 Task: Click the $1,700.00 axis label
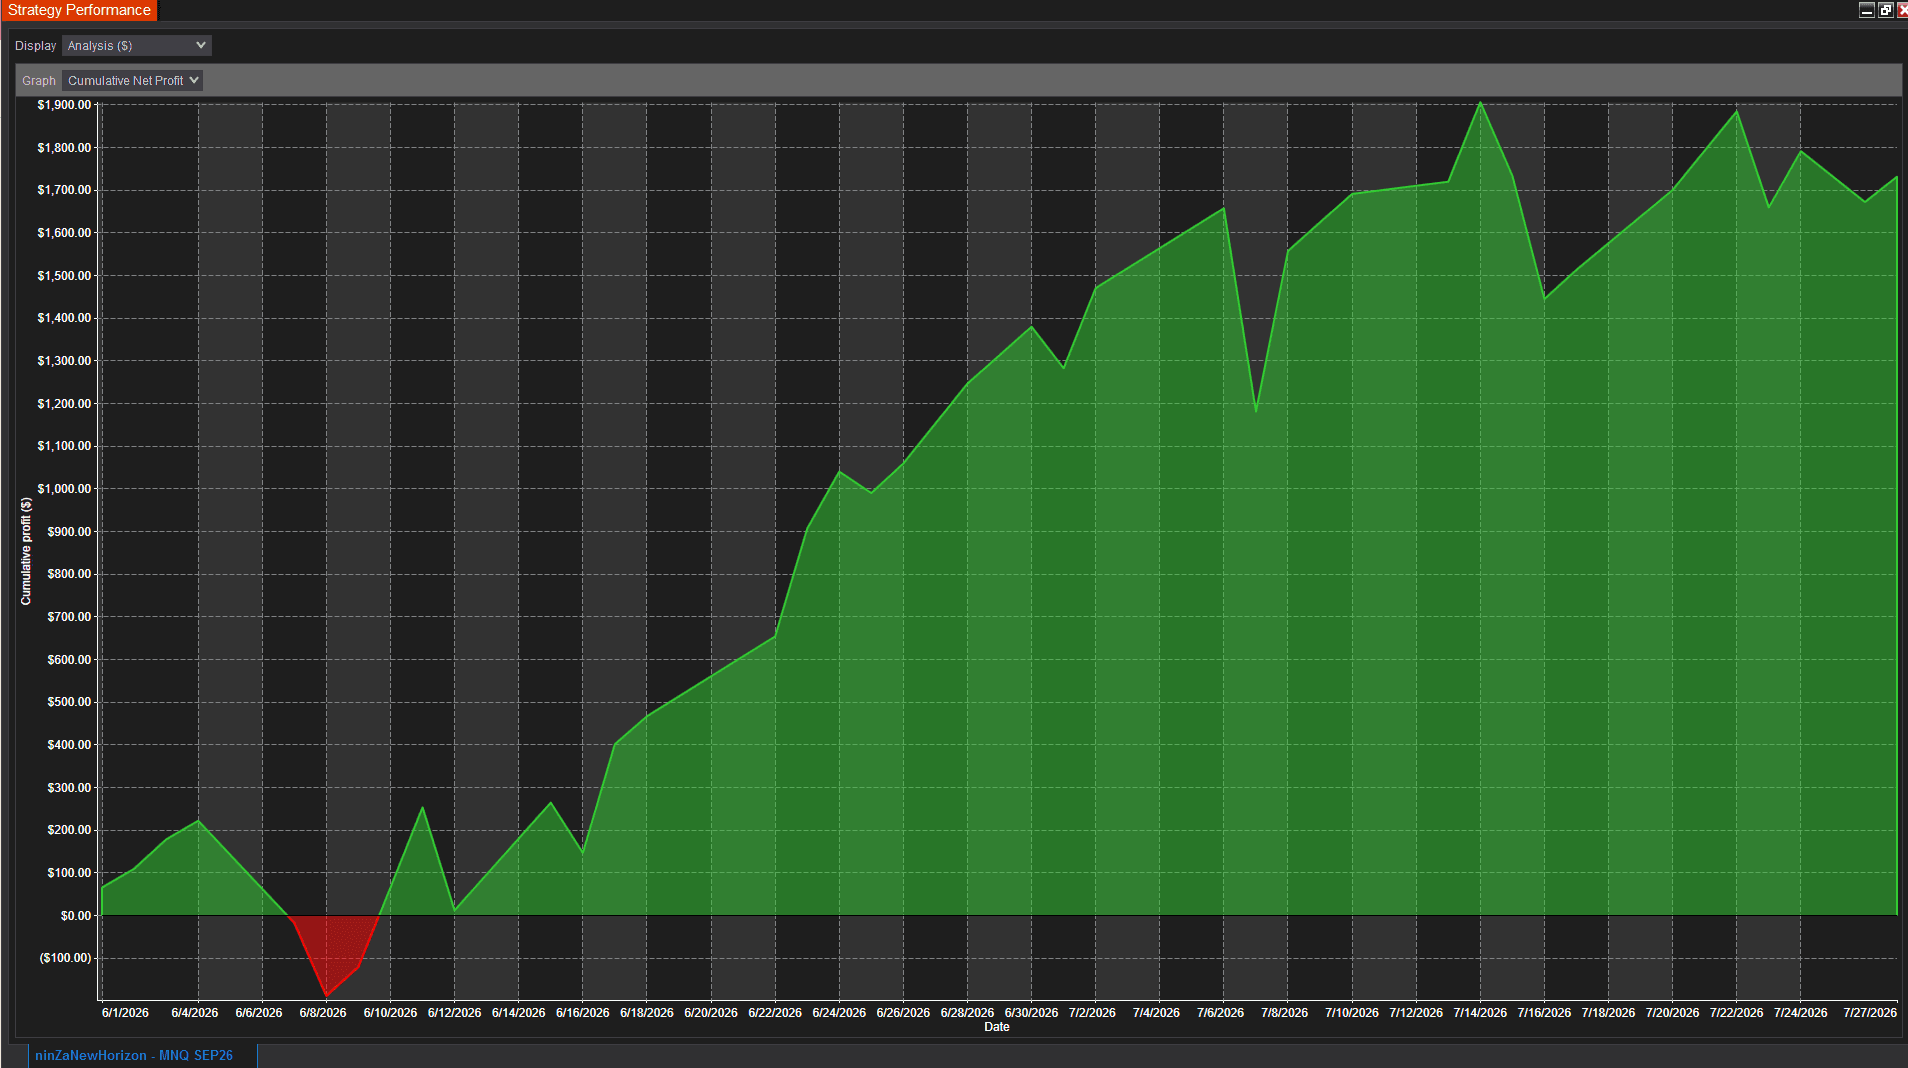click(x=64, y=190)
